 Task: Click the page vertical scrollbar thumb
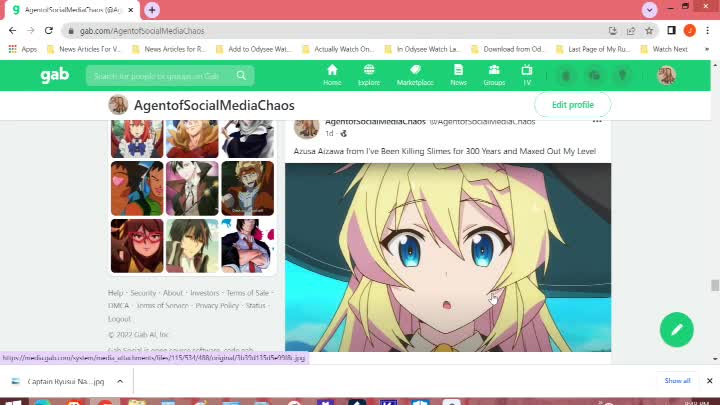[x=714, y=285]
